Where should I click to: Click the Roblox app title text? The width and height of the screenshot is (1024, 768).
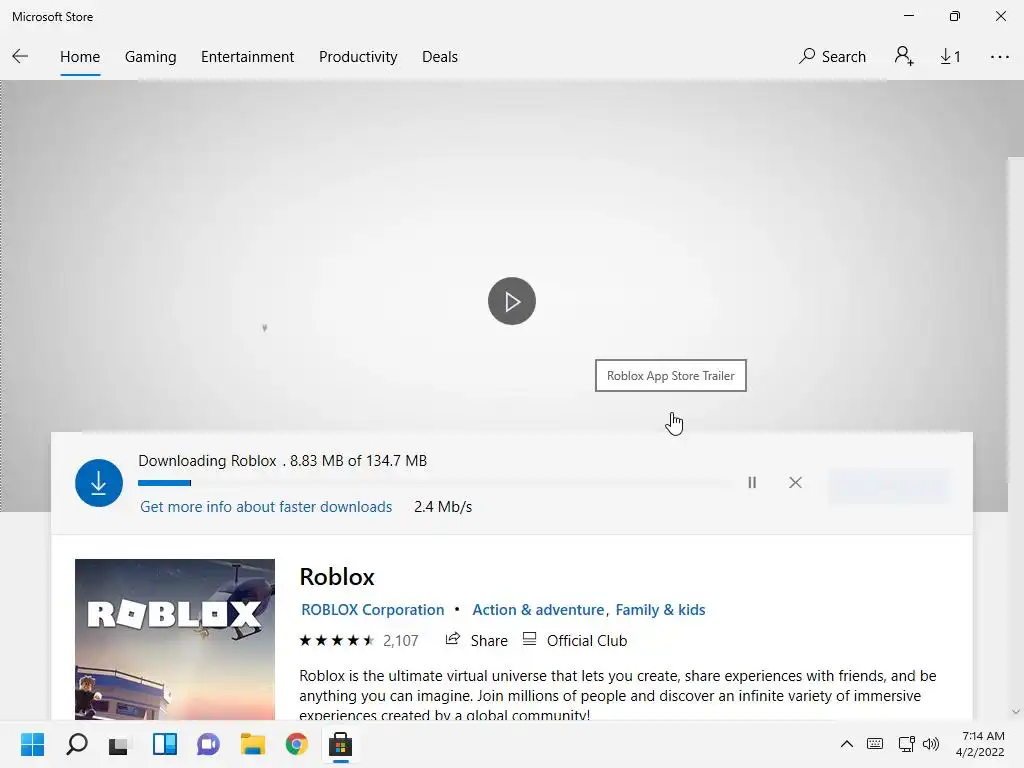pyautogui.click(x=337, y=577)
